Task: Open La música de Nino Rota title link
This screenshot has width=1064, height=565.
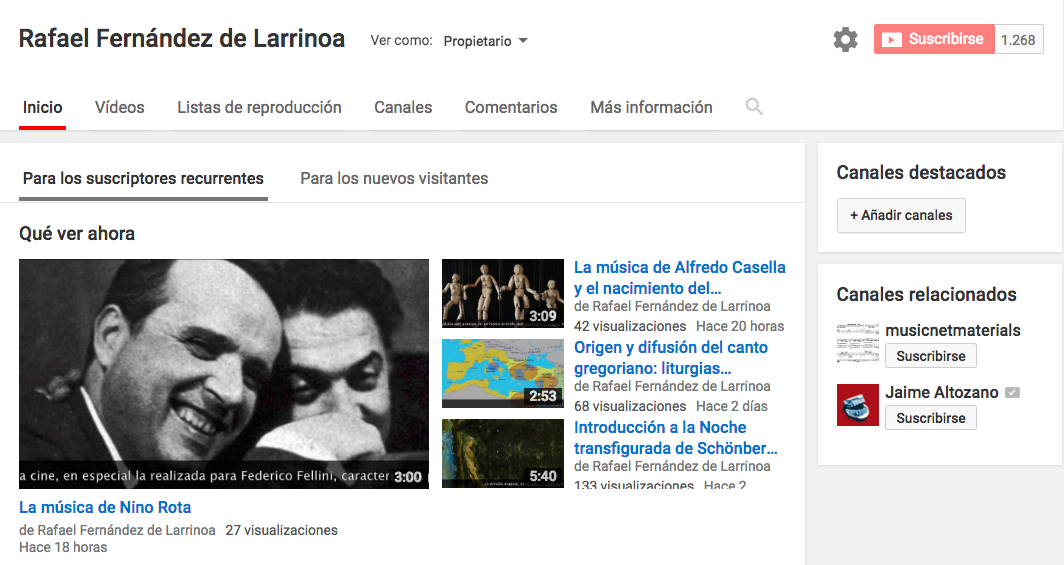Action: [x=105, y=507]
